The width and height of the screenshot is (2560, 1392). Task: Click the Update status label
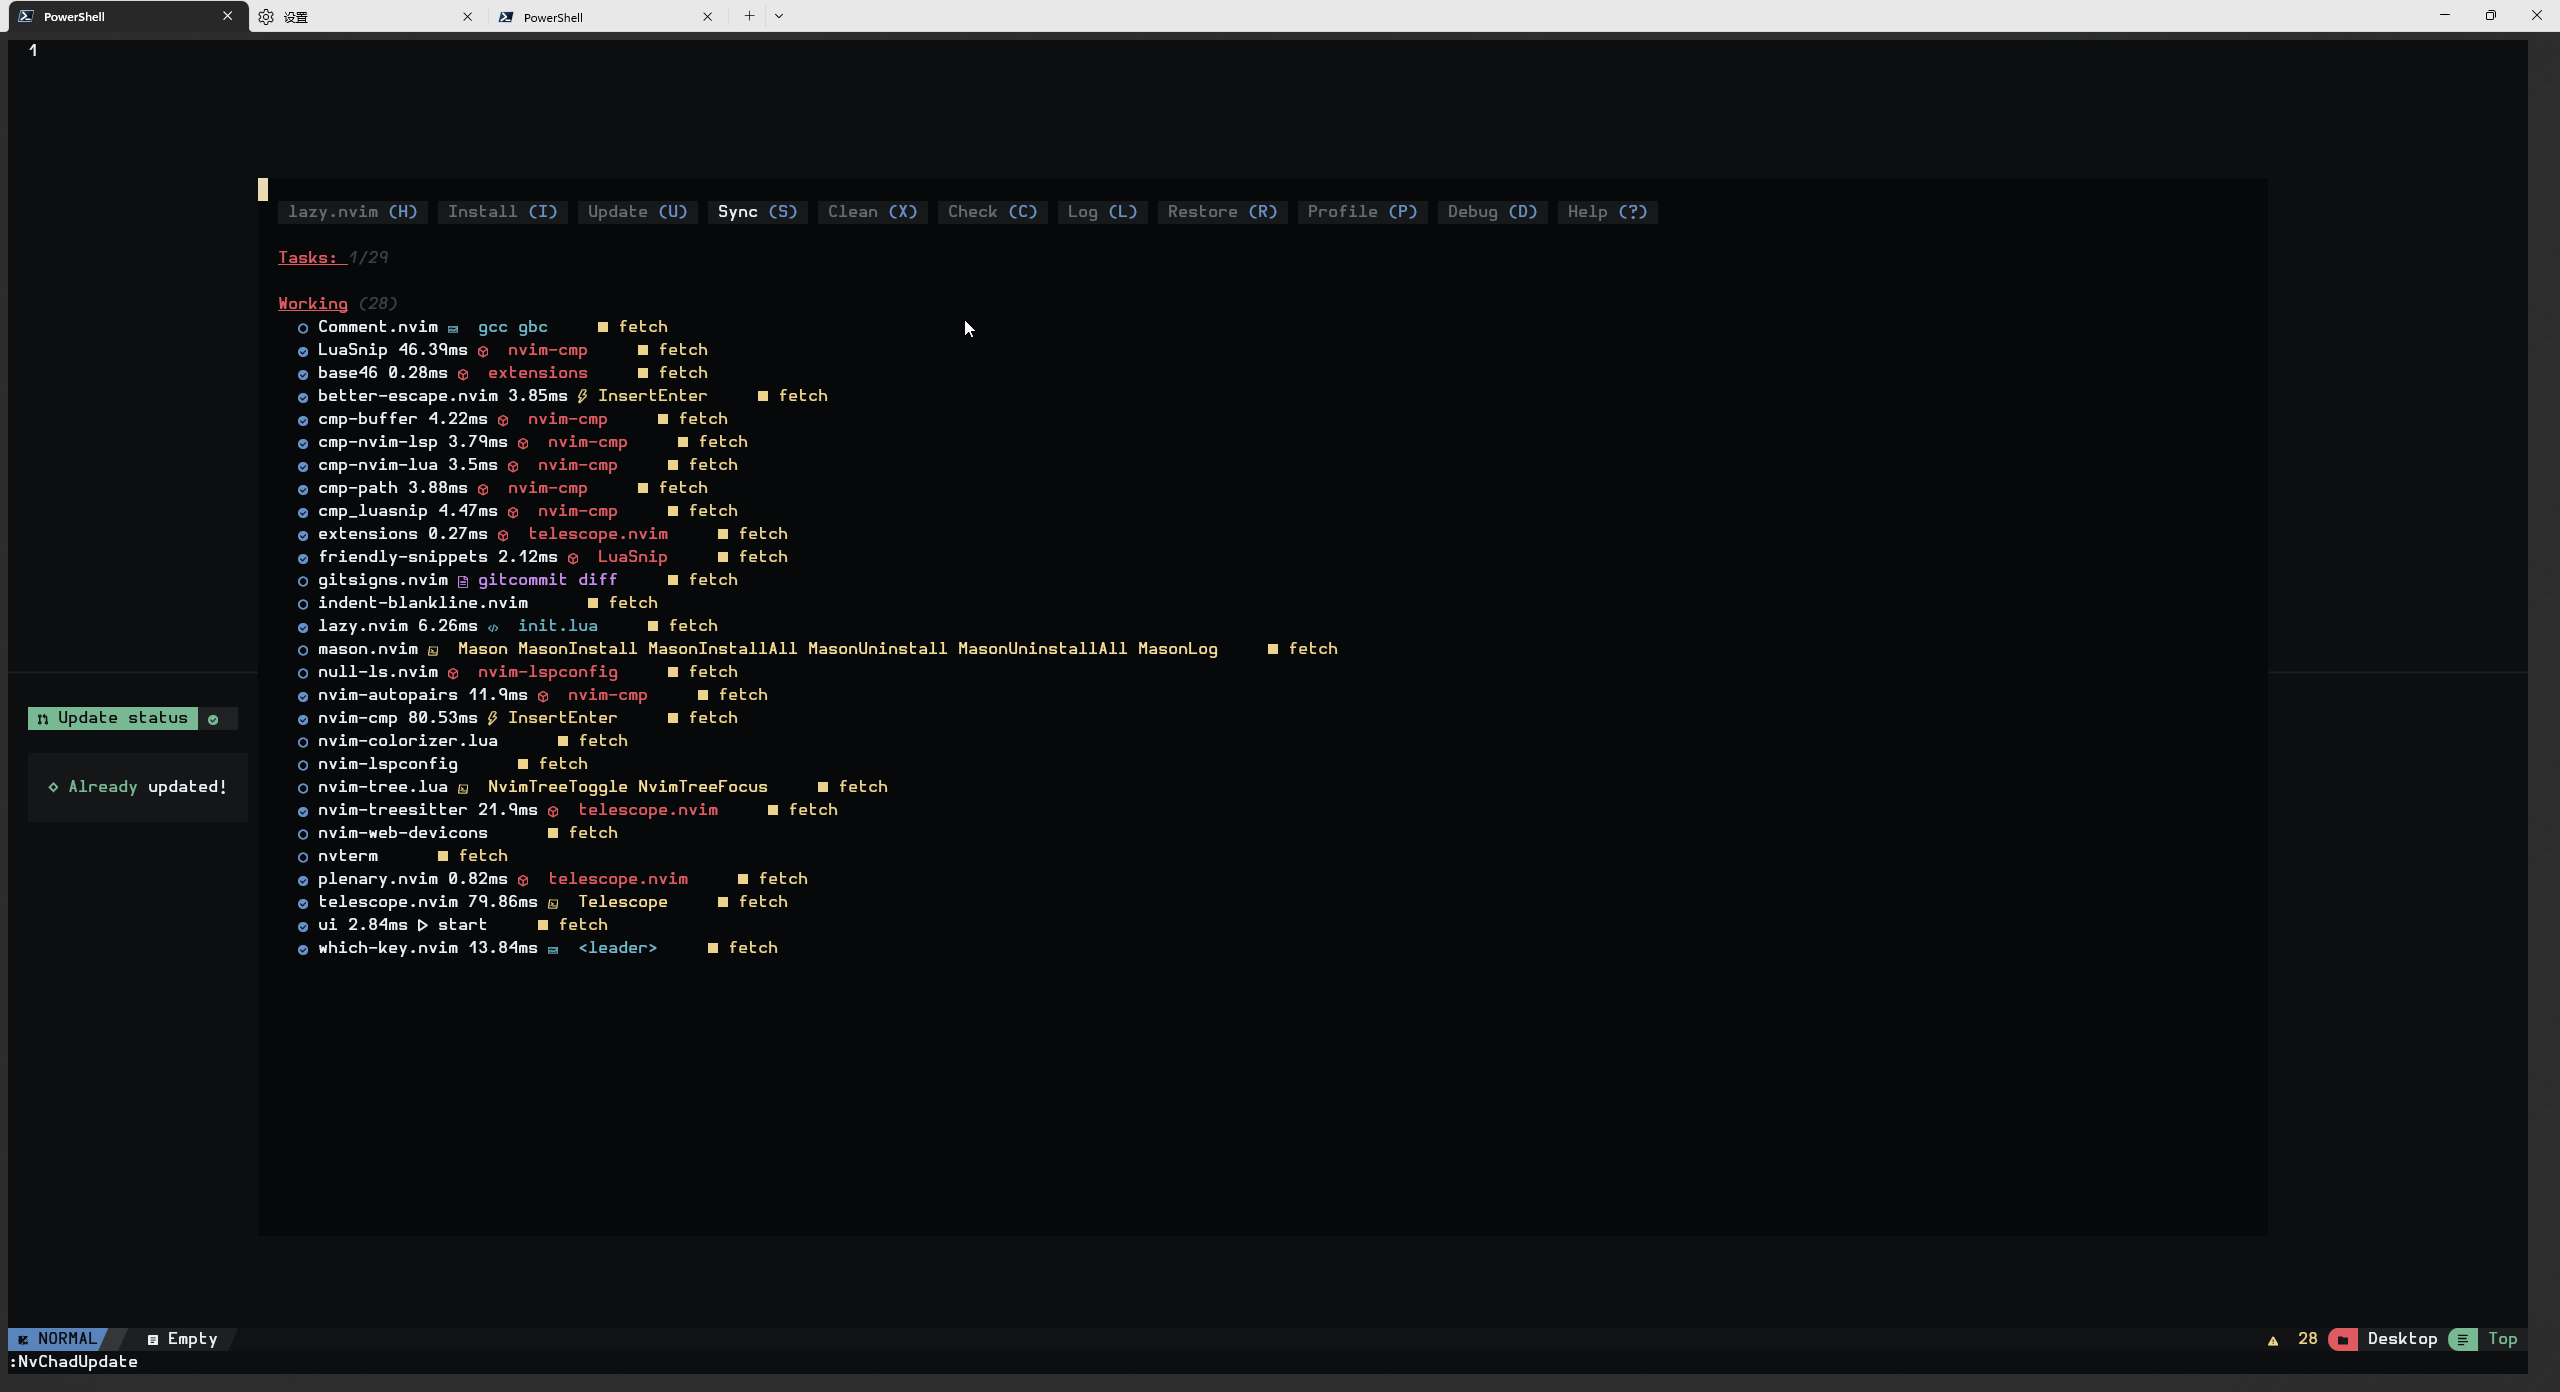pyautogui.click(x=123, y=718)
